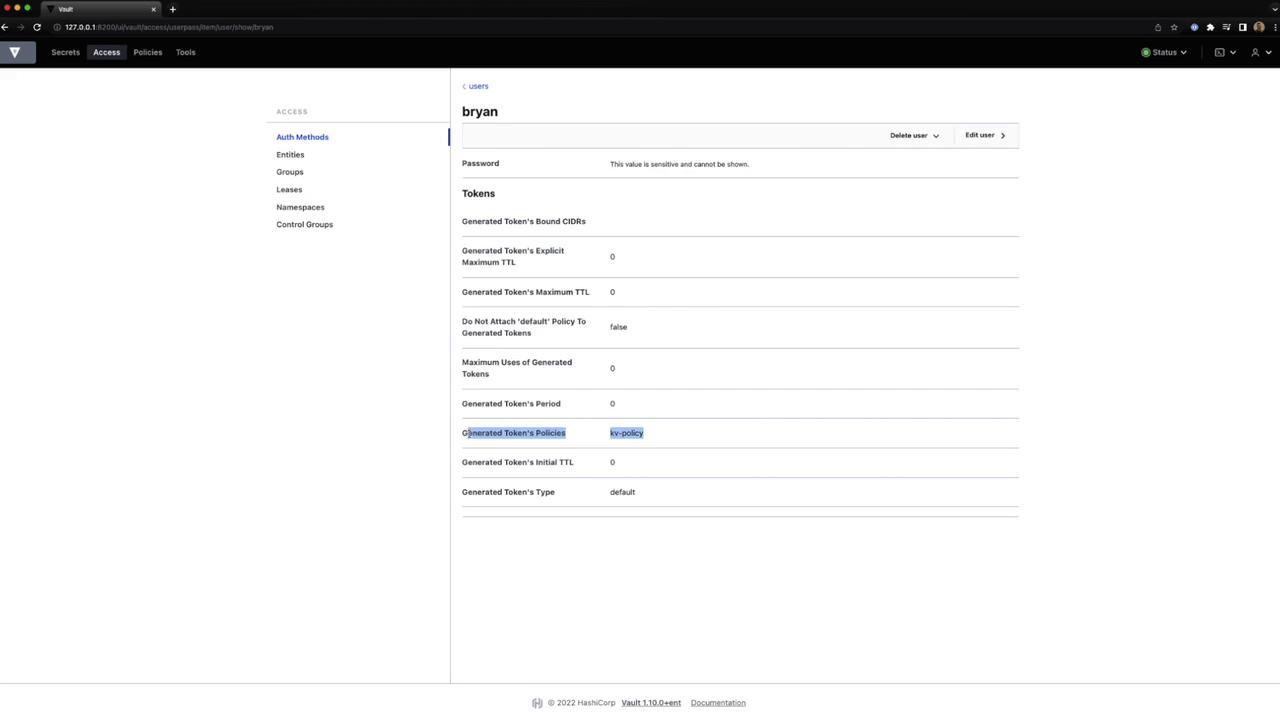Click the Vault logo home icon
Image resolution: width=1280 pixels, height=720 pixels.
pyautogui.click(x=15, y=52)
